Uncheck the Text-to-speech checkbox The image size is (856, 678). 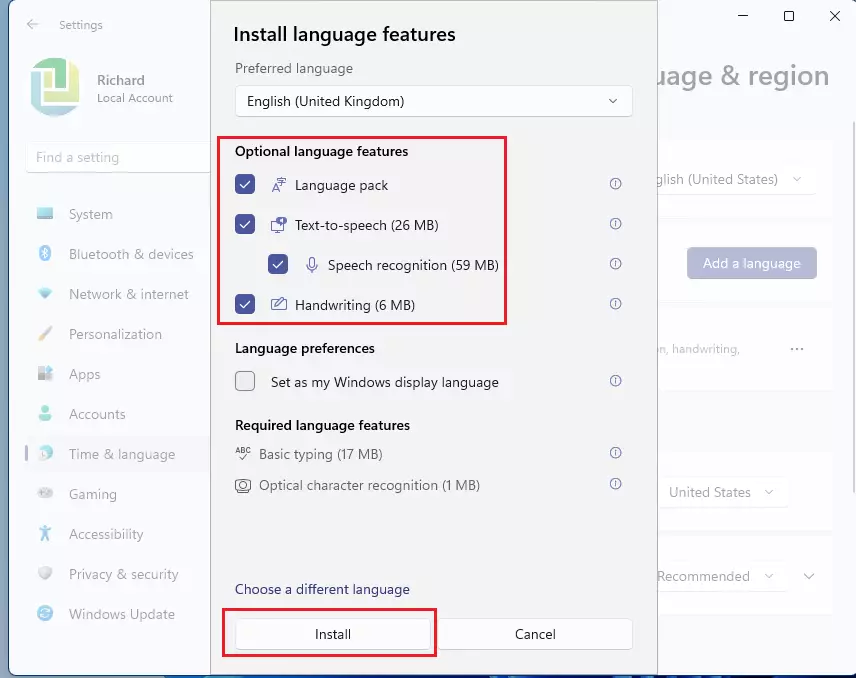(x=245, y=224)
